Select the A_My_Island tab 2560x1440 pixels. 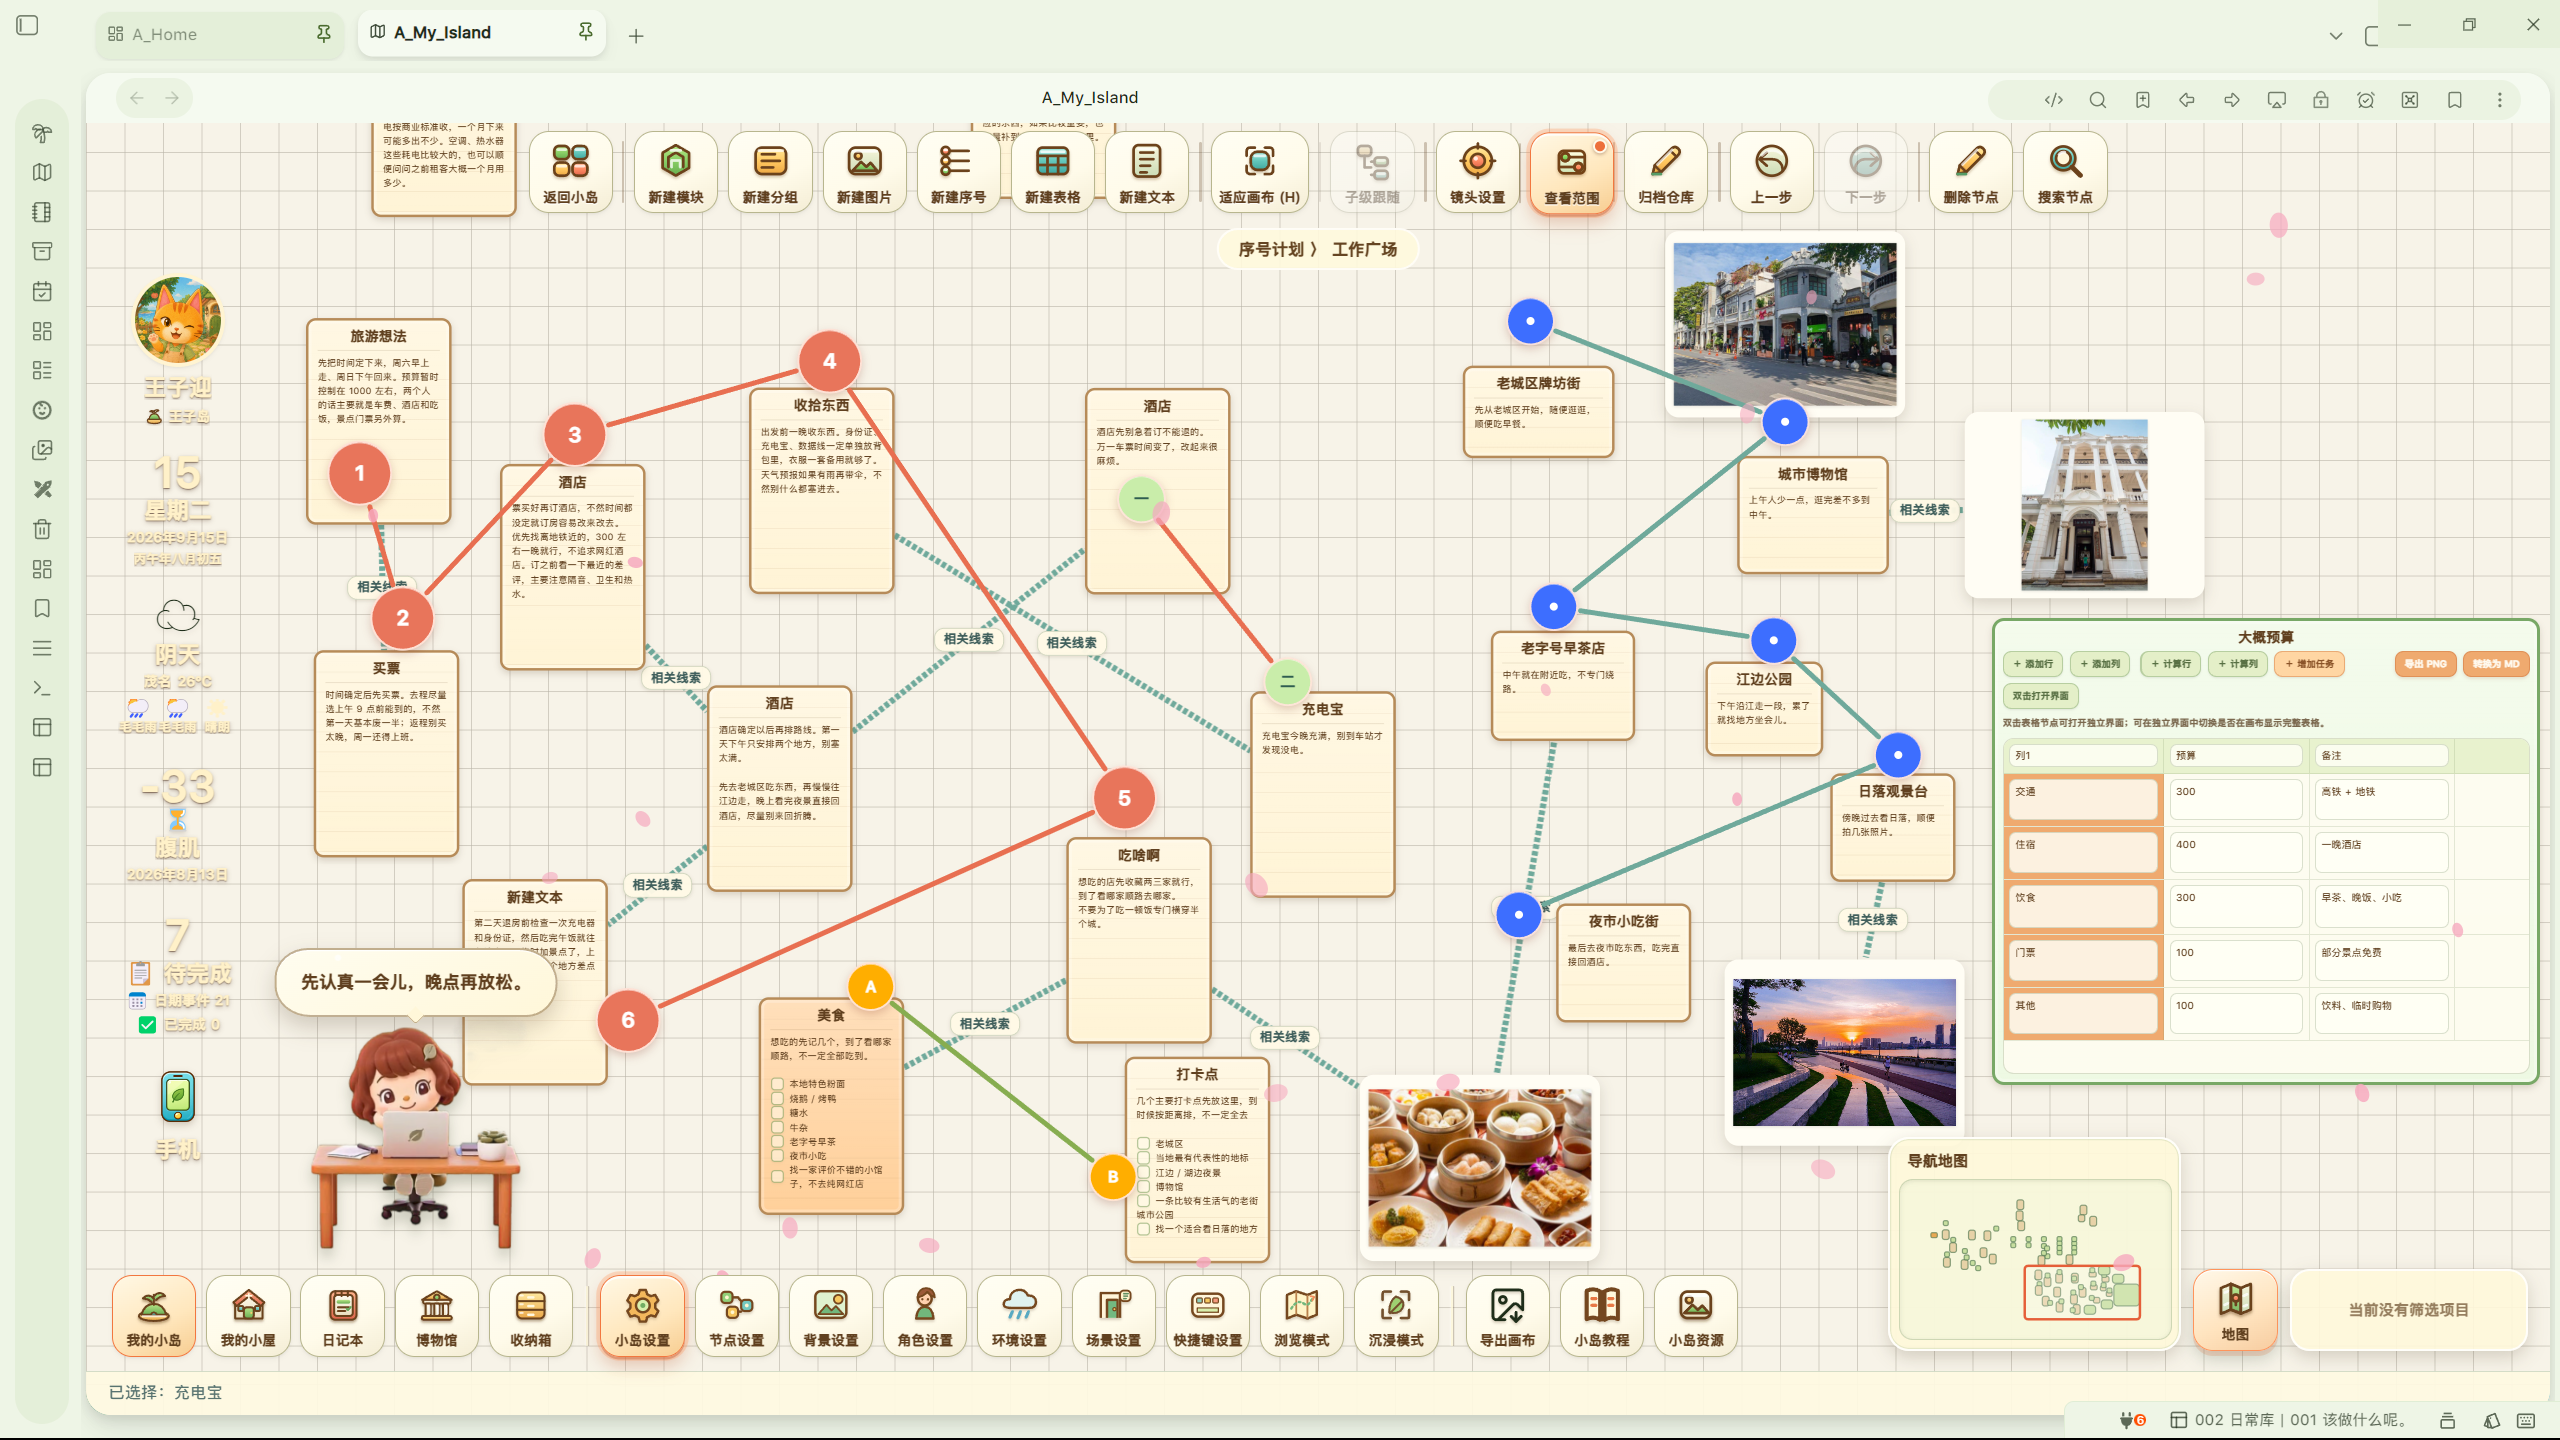(x=482, y=33)
